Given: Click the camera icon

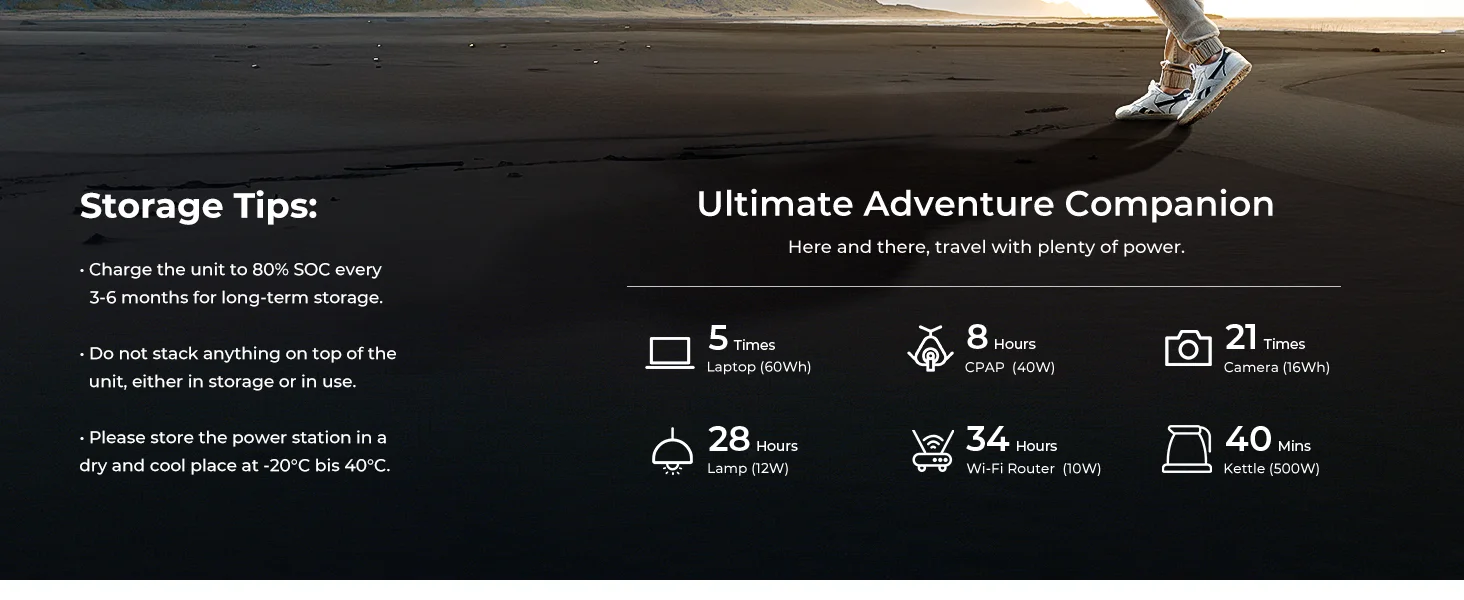Looking at the screenshot, I should [1188, 348].
